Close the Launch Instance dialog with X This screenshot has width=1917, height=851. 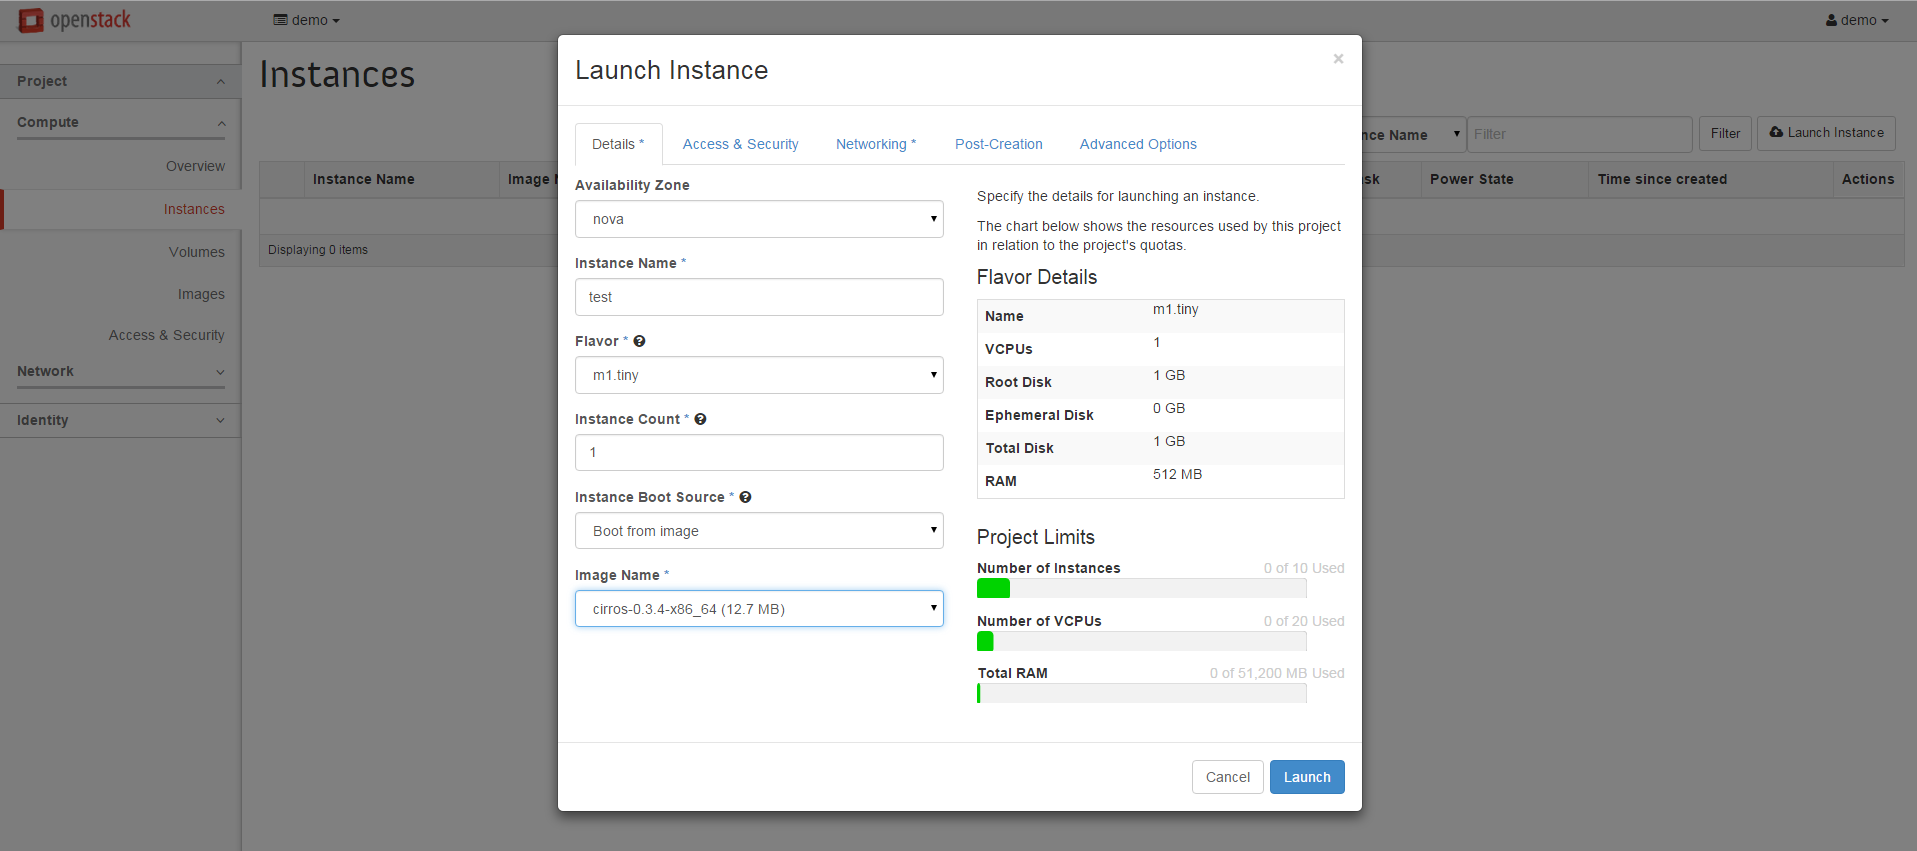point(1337,59)
